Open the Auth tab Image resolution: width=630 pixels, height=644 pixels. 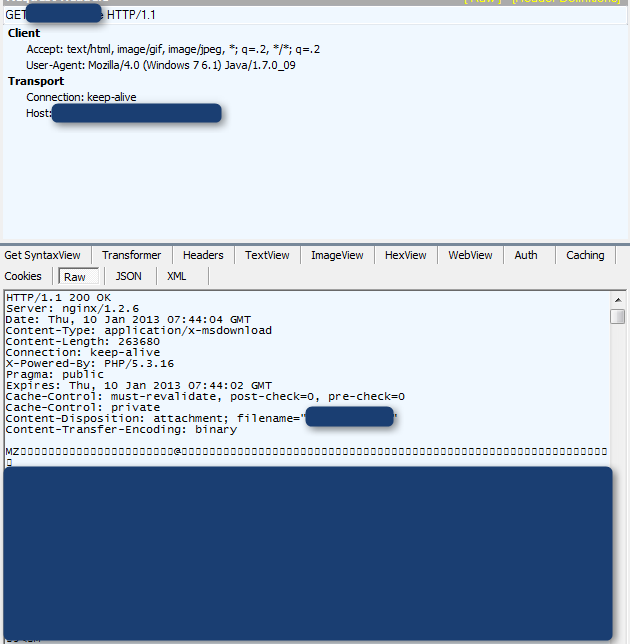(526, 255)
